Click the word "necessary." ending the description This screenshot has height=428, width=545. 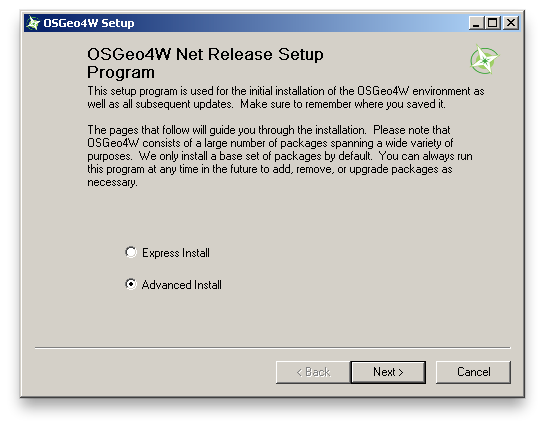point(112,183)
